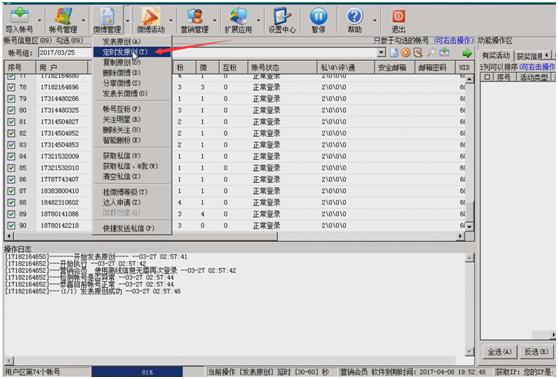The image size is (558, 379).
Task: Click the blue document icon beside group combo
Action: (394, 53)
